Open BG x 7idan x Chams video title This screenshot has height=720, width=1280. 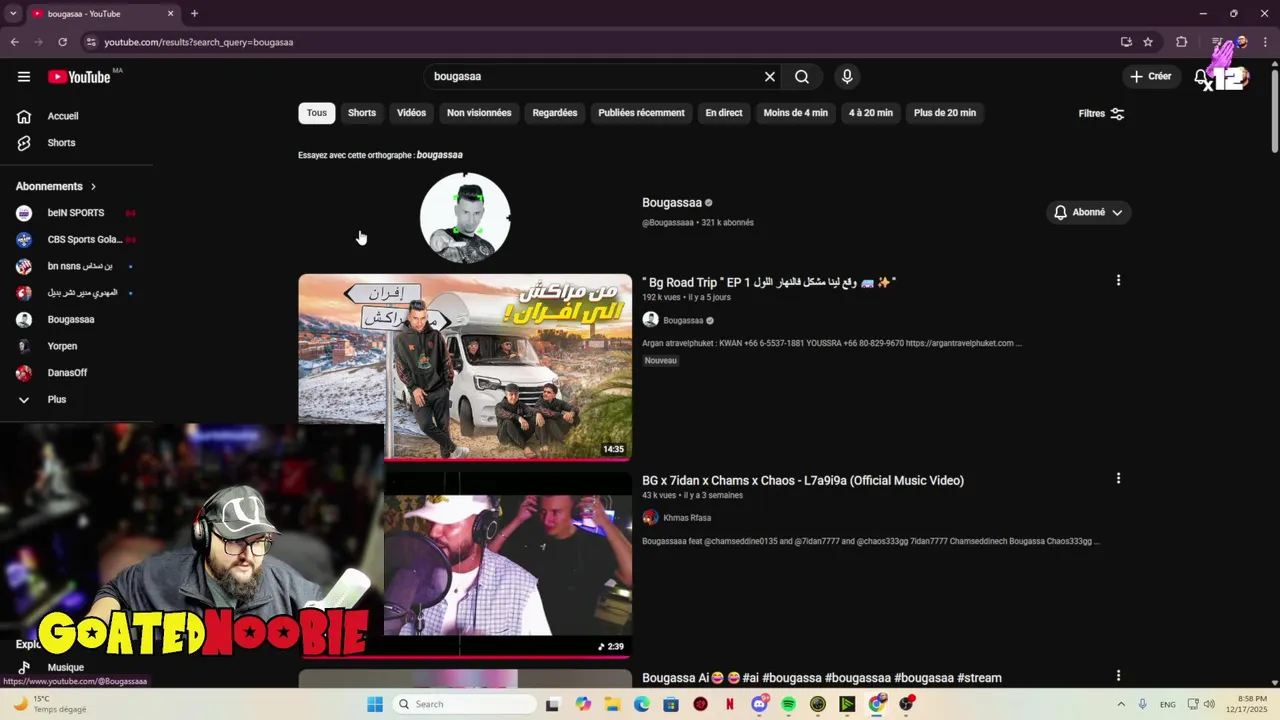[803, 481]
